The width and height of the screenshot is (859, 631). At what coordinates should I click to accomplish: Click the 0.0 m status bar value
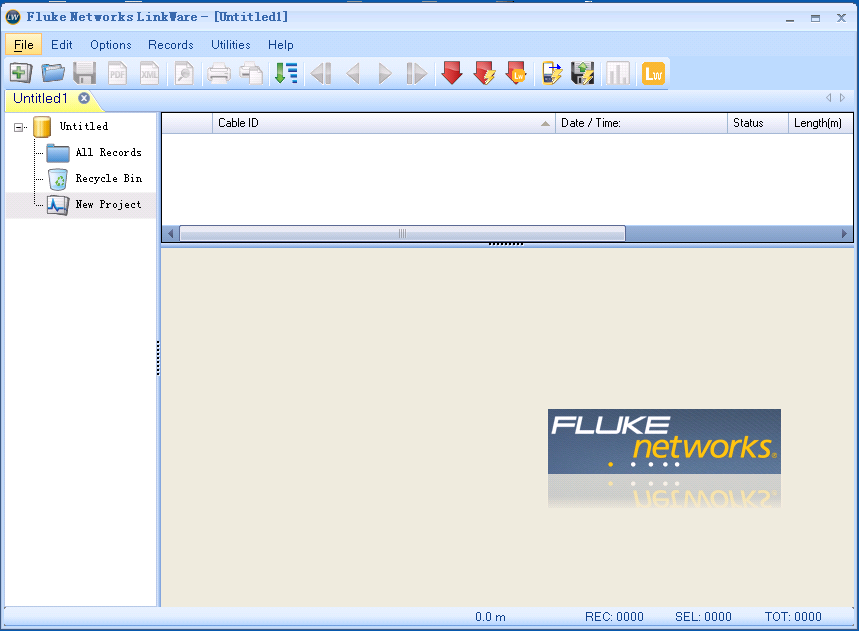490,617
